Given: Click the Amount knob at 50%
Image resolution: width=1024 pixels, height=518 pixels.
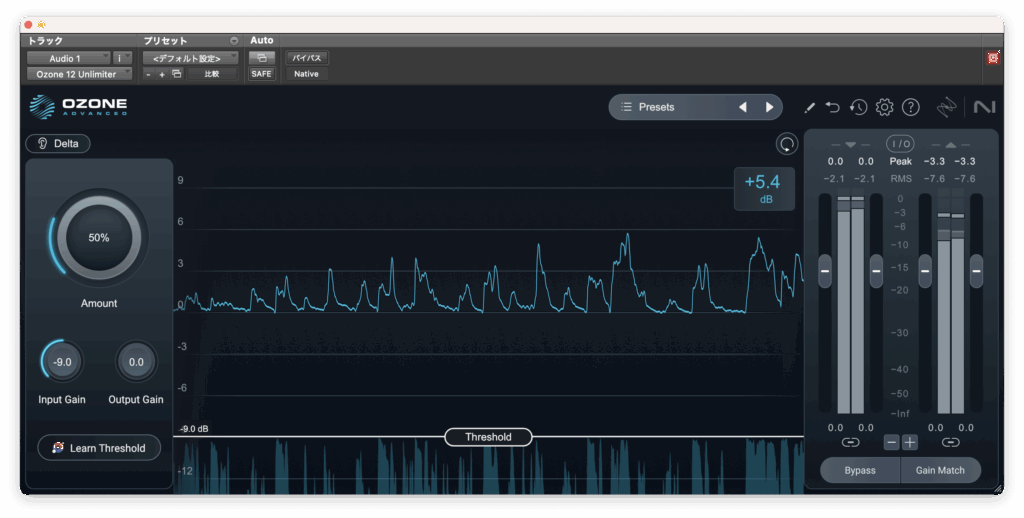Looking at the screenshot, I should click(98, 238).
